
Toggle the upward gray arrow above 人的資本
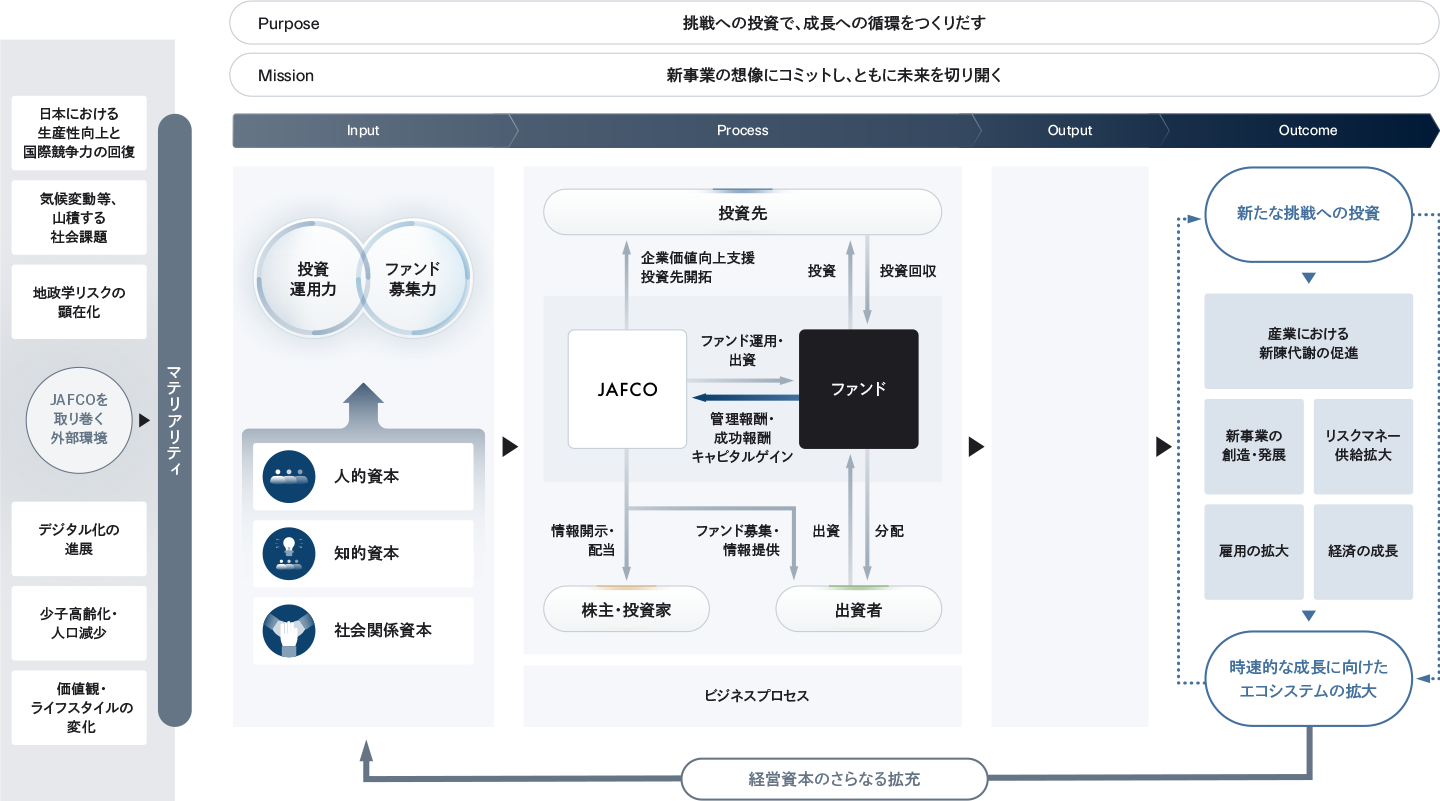click(363, 400)
